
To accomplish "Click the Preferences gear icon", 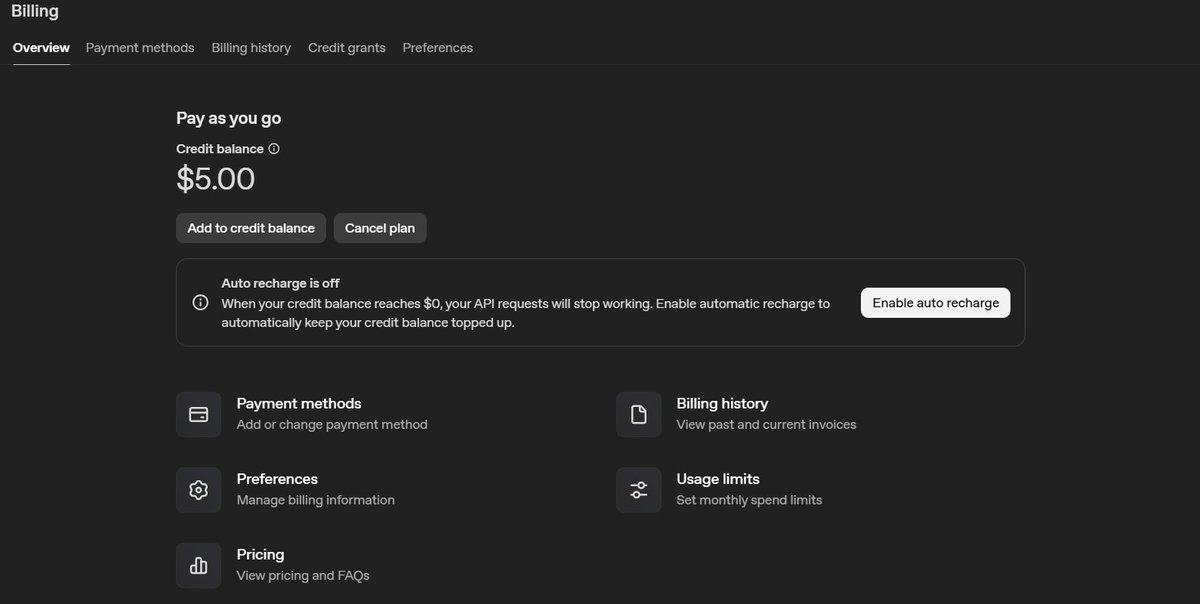I will [198, 490].
